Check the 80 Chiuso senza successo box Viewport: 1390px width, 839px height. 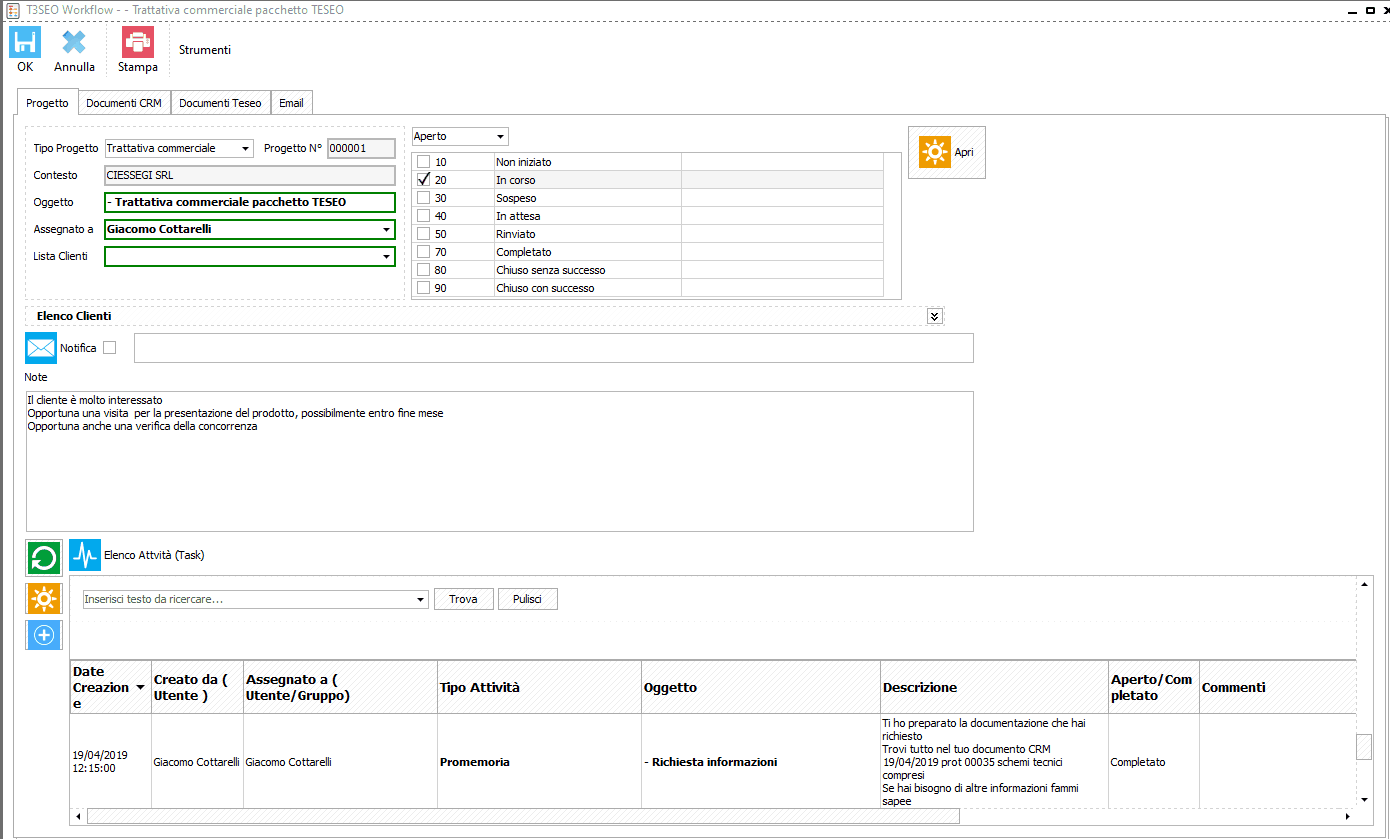[x=424, y=270]
